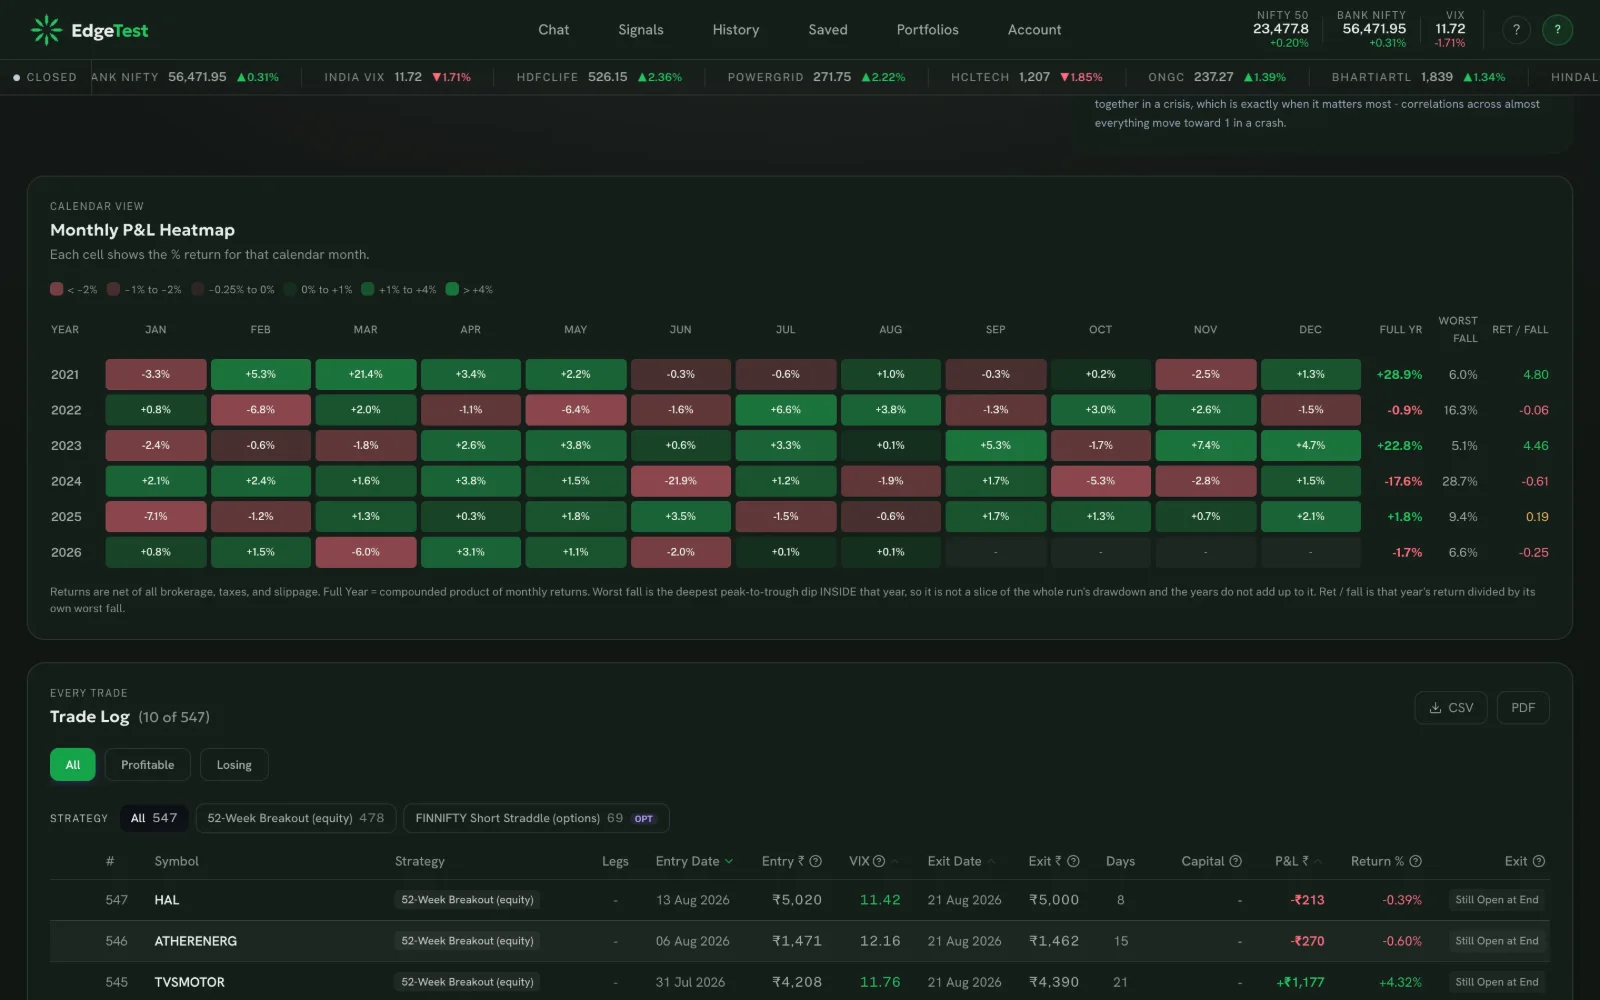Image resolution: width=1600 pixels, height=1000 pixels.
Task: Export the trade log as PDF
Action: (x=1523, y=708)
